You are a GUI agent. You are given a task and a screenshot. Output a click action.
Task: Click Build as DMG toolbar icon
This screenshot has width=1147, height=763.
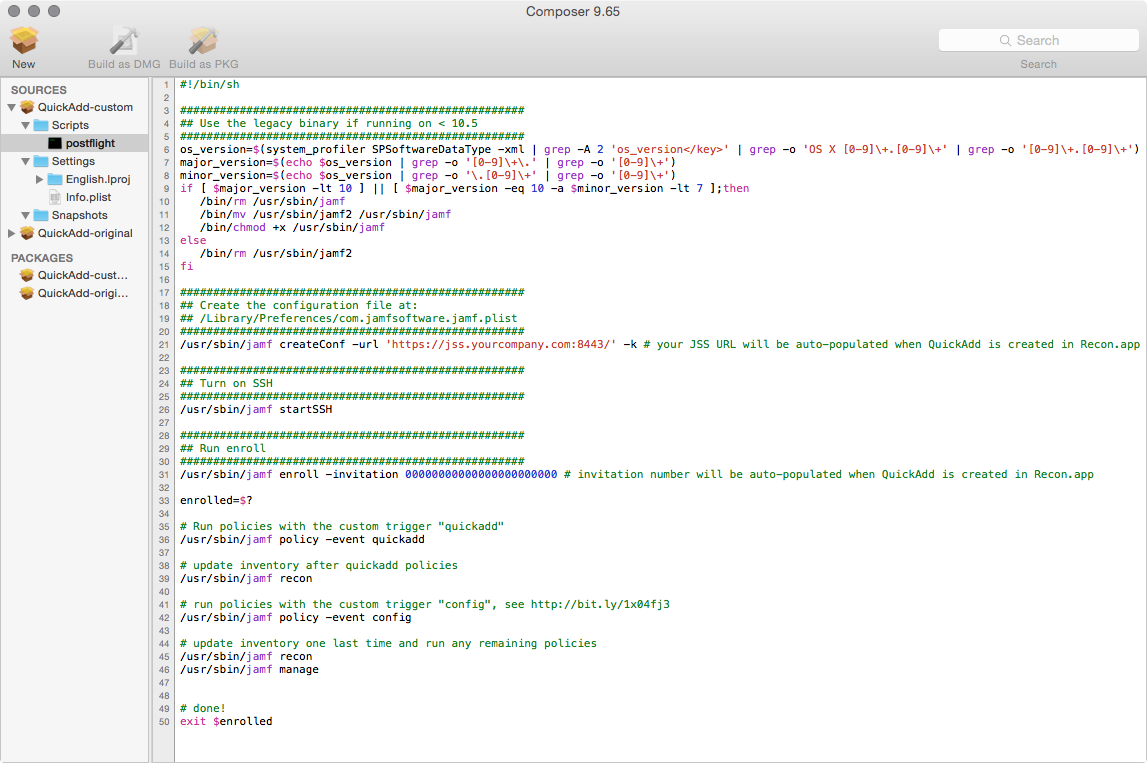124,41
